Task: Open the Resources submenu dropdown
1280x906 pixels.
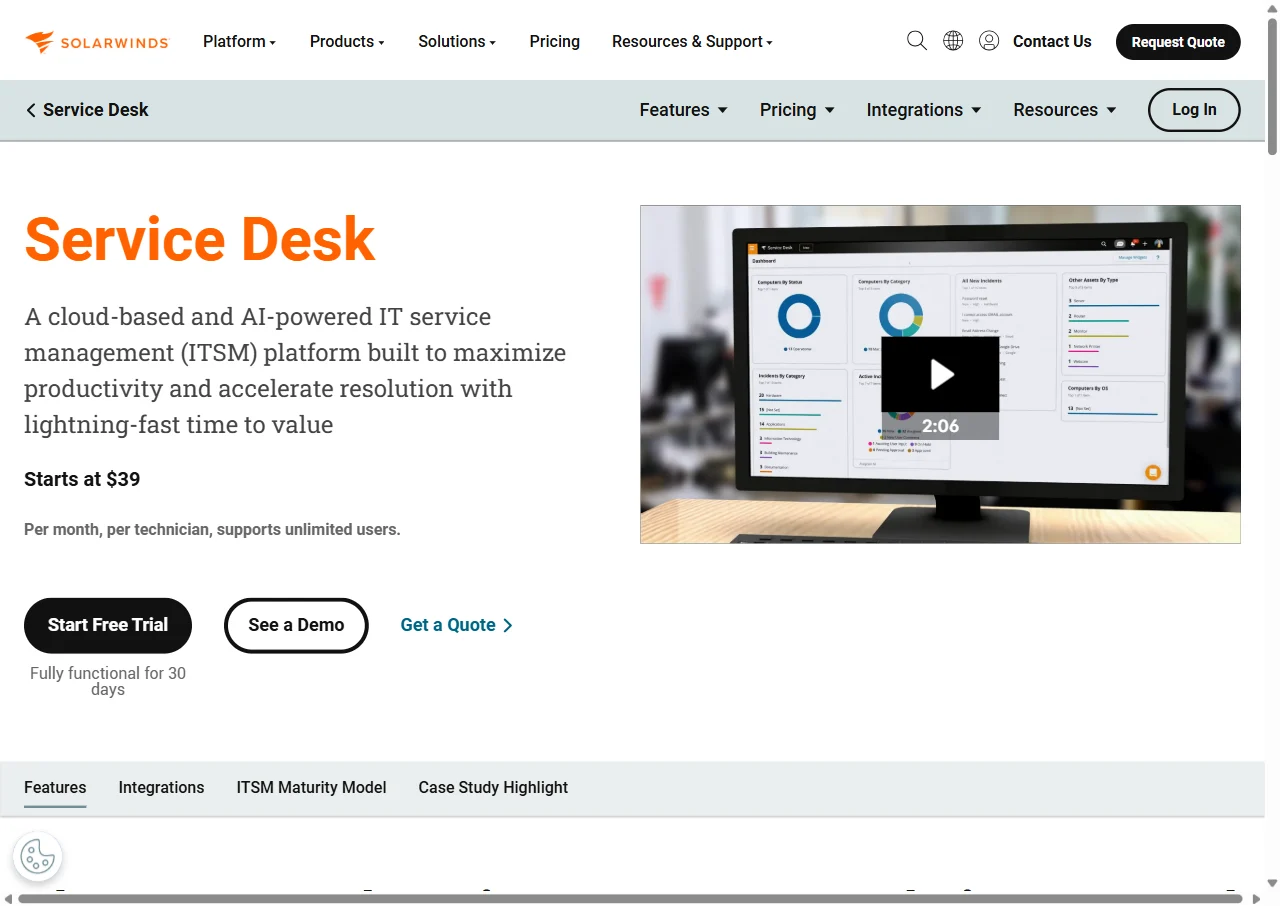Action: point(1065,110)
